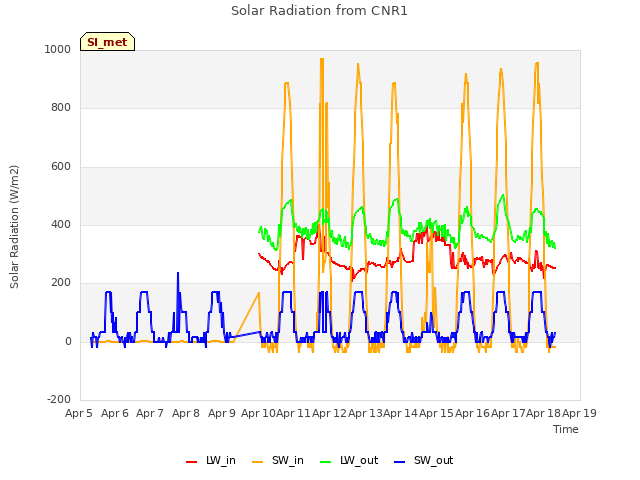
Task: Click the Apr 6 x-axis tick label
Action: [x=115, y=413]
